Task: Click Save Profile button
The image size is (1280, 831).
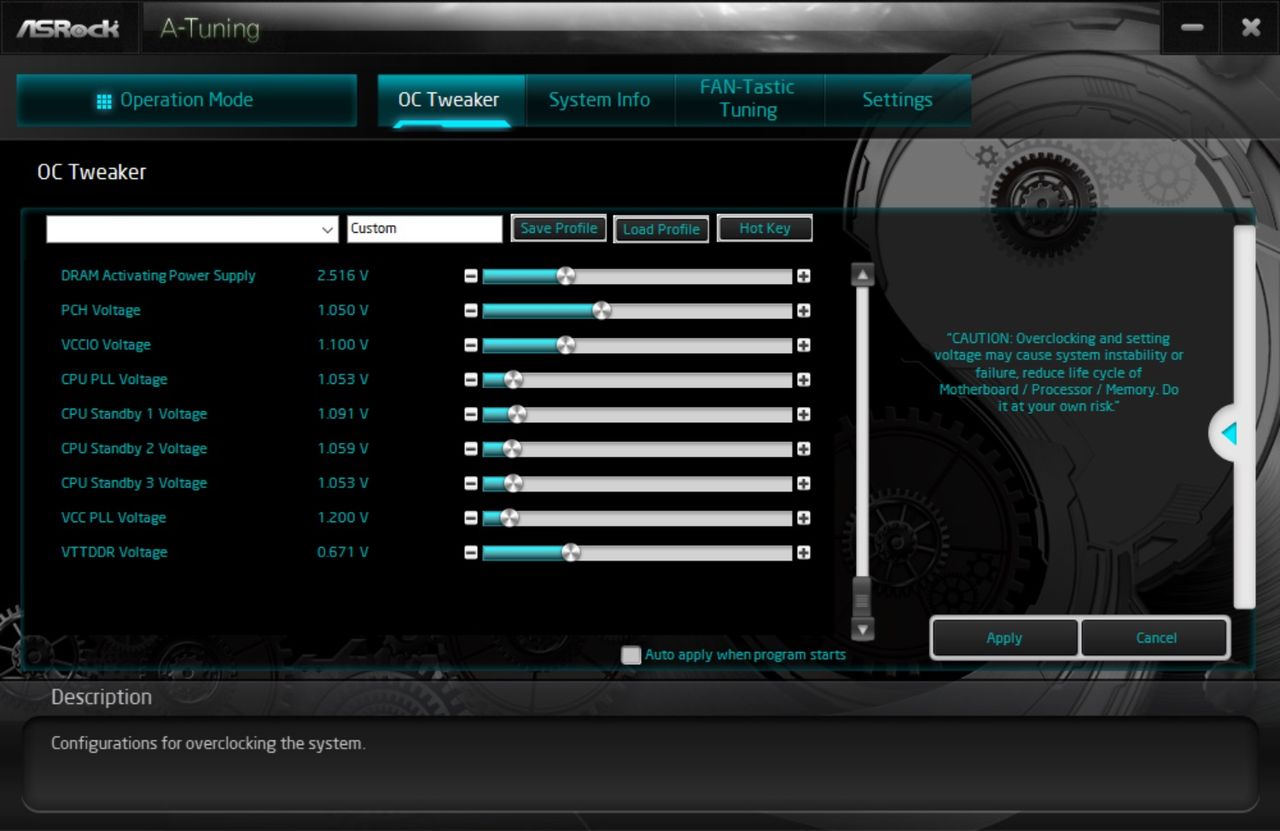Action: click(559, 228)
